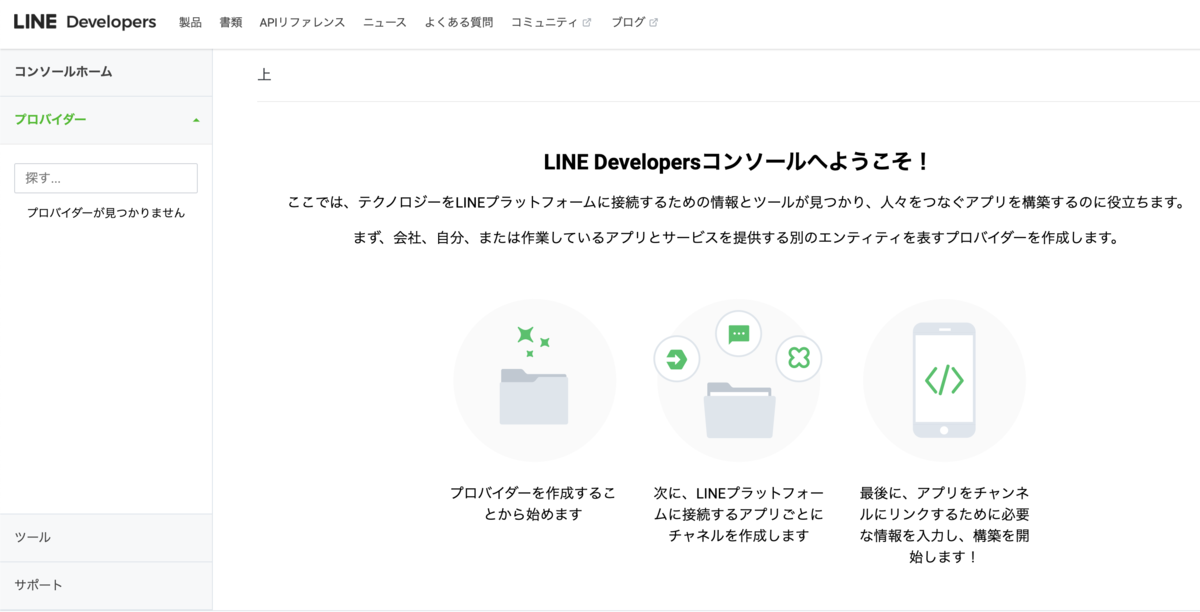This screenshot has width=1200, height=612.
Task: Click the プロバイダーが見つかりません text
Action: click(x=106, y=213)
